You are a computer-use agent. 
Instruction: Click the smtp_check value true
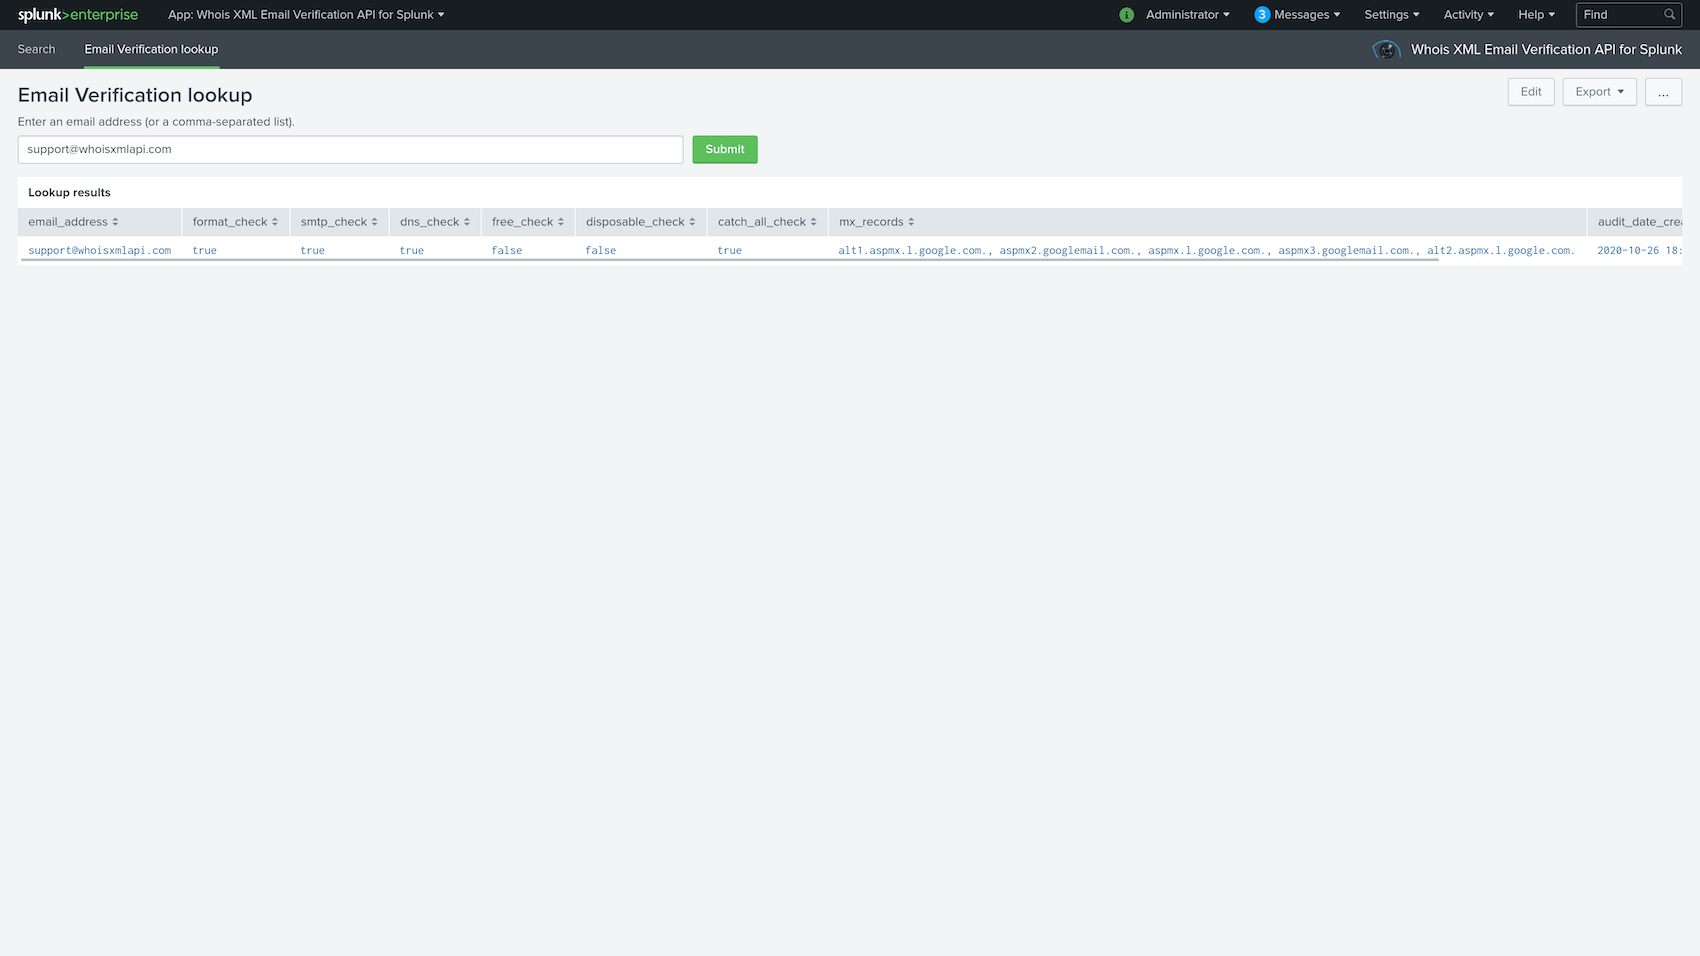click(313, 250)
